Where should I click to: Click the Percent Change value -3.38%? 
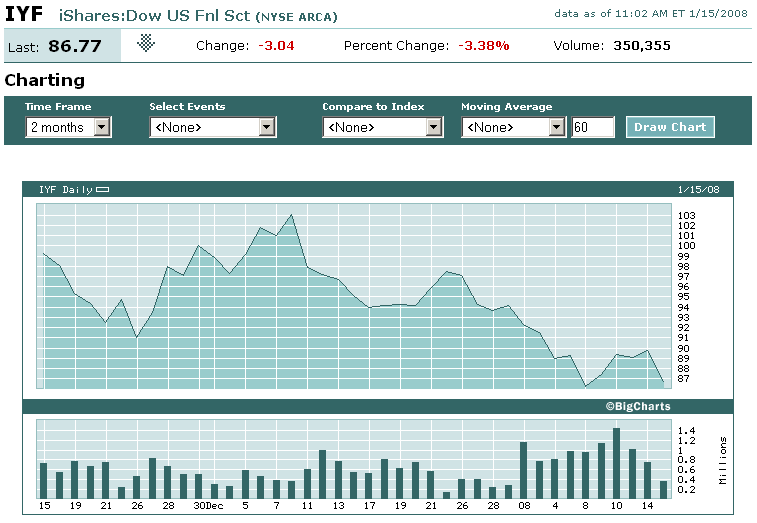(x=484, y=46)
